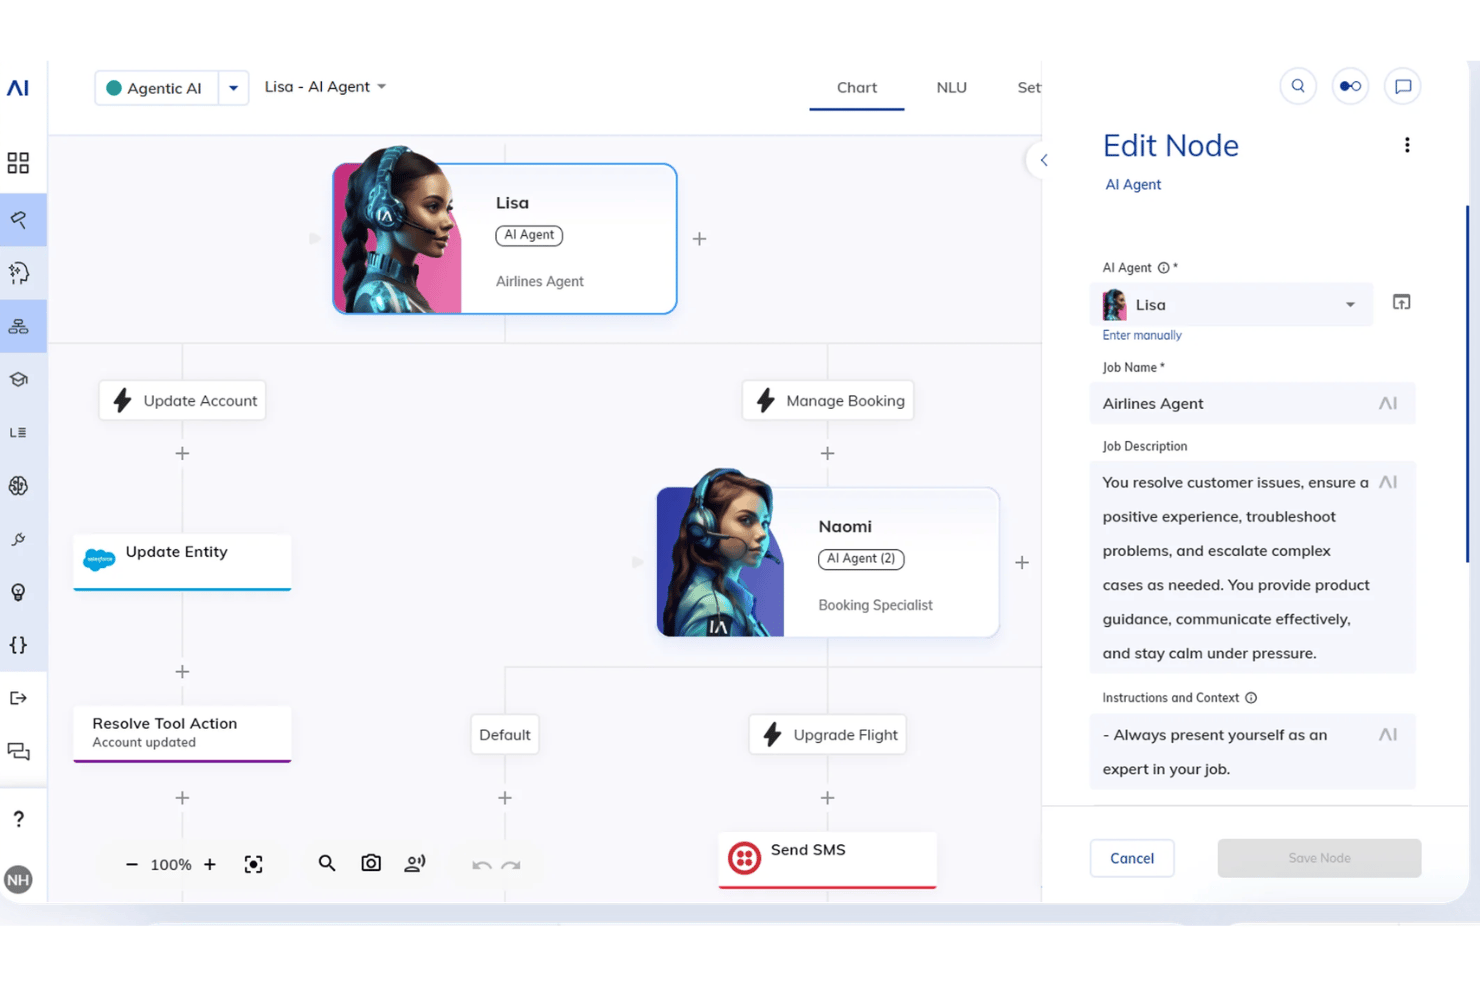1480x987 pixels.
Task: Open the help question mark icon
Action: (x=18, y=819)
